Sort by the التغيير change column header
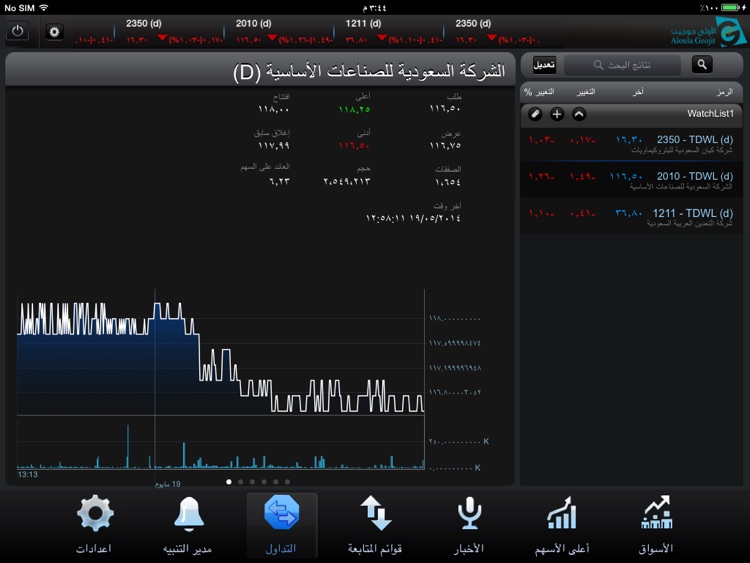The image size is (750, 563). [586, 92]
